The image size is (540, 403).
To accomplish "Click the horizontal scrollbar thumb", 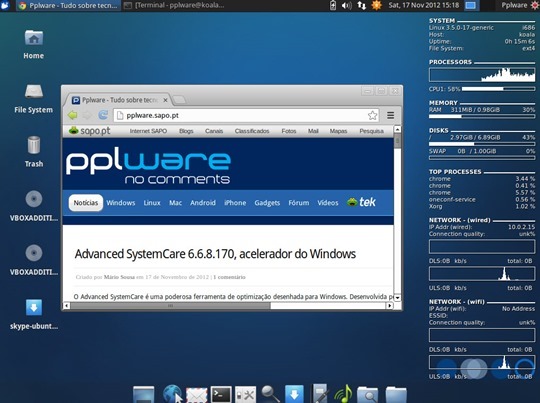I will click(x=170, y=306).
